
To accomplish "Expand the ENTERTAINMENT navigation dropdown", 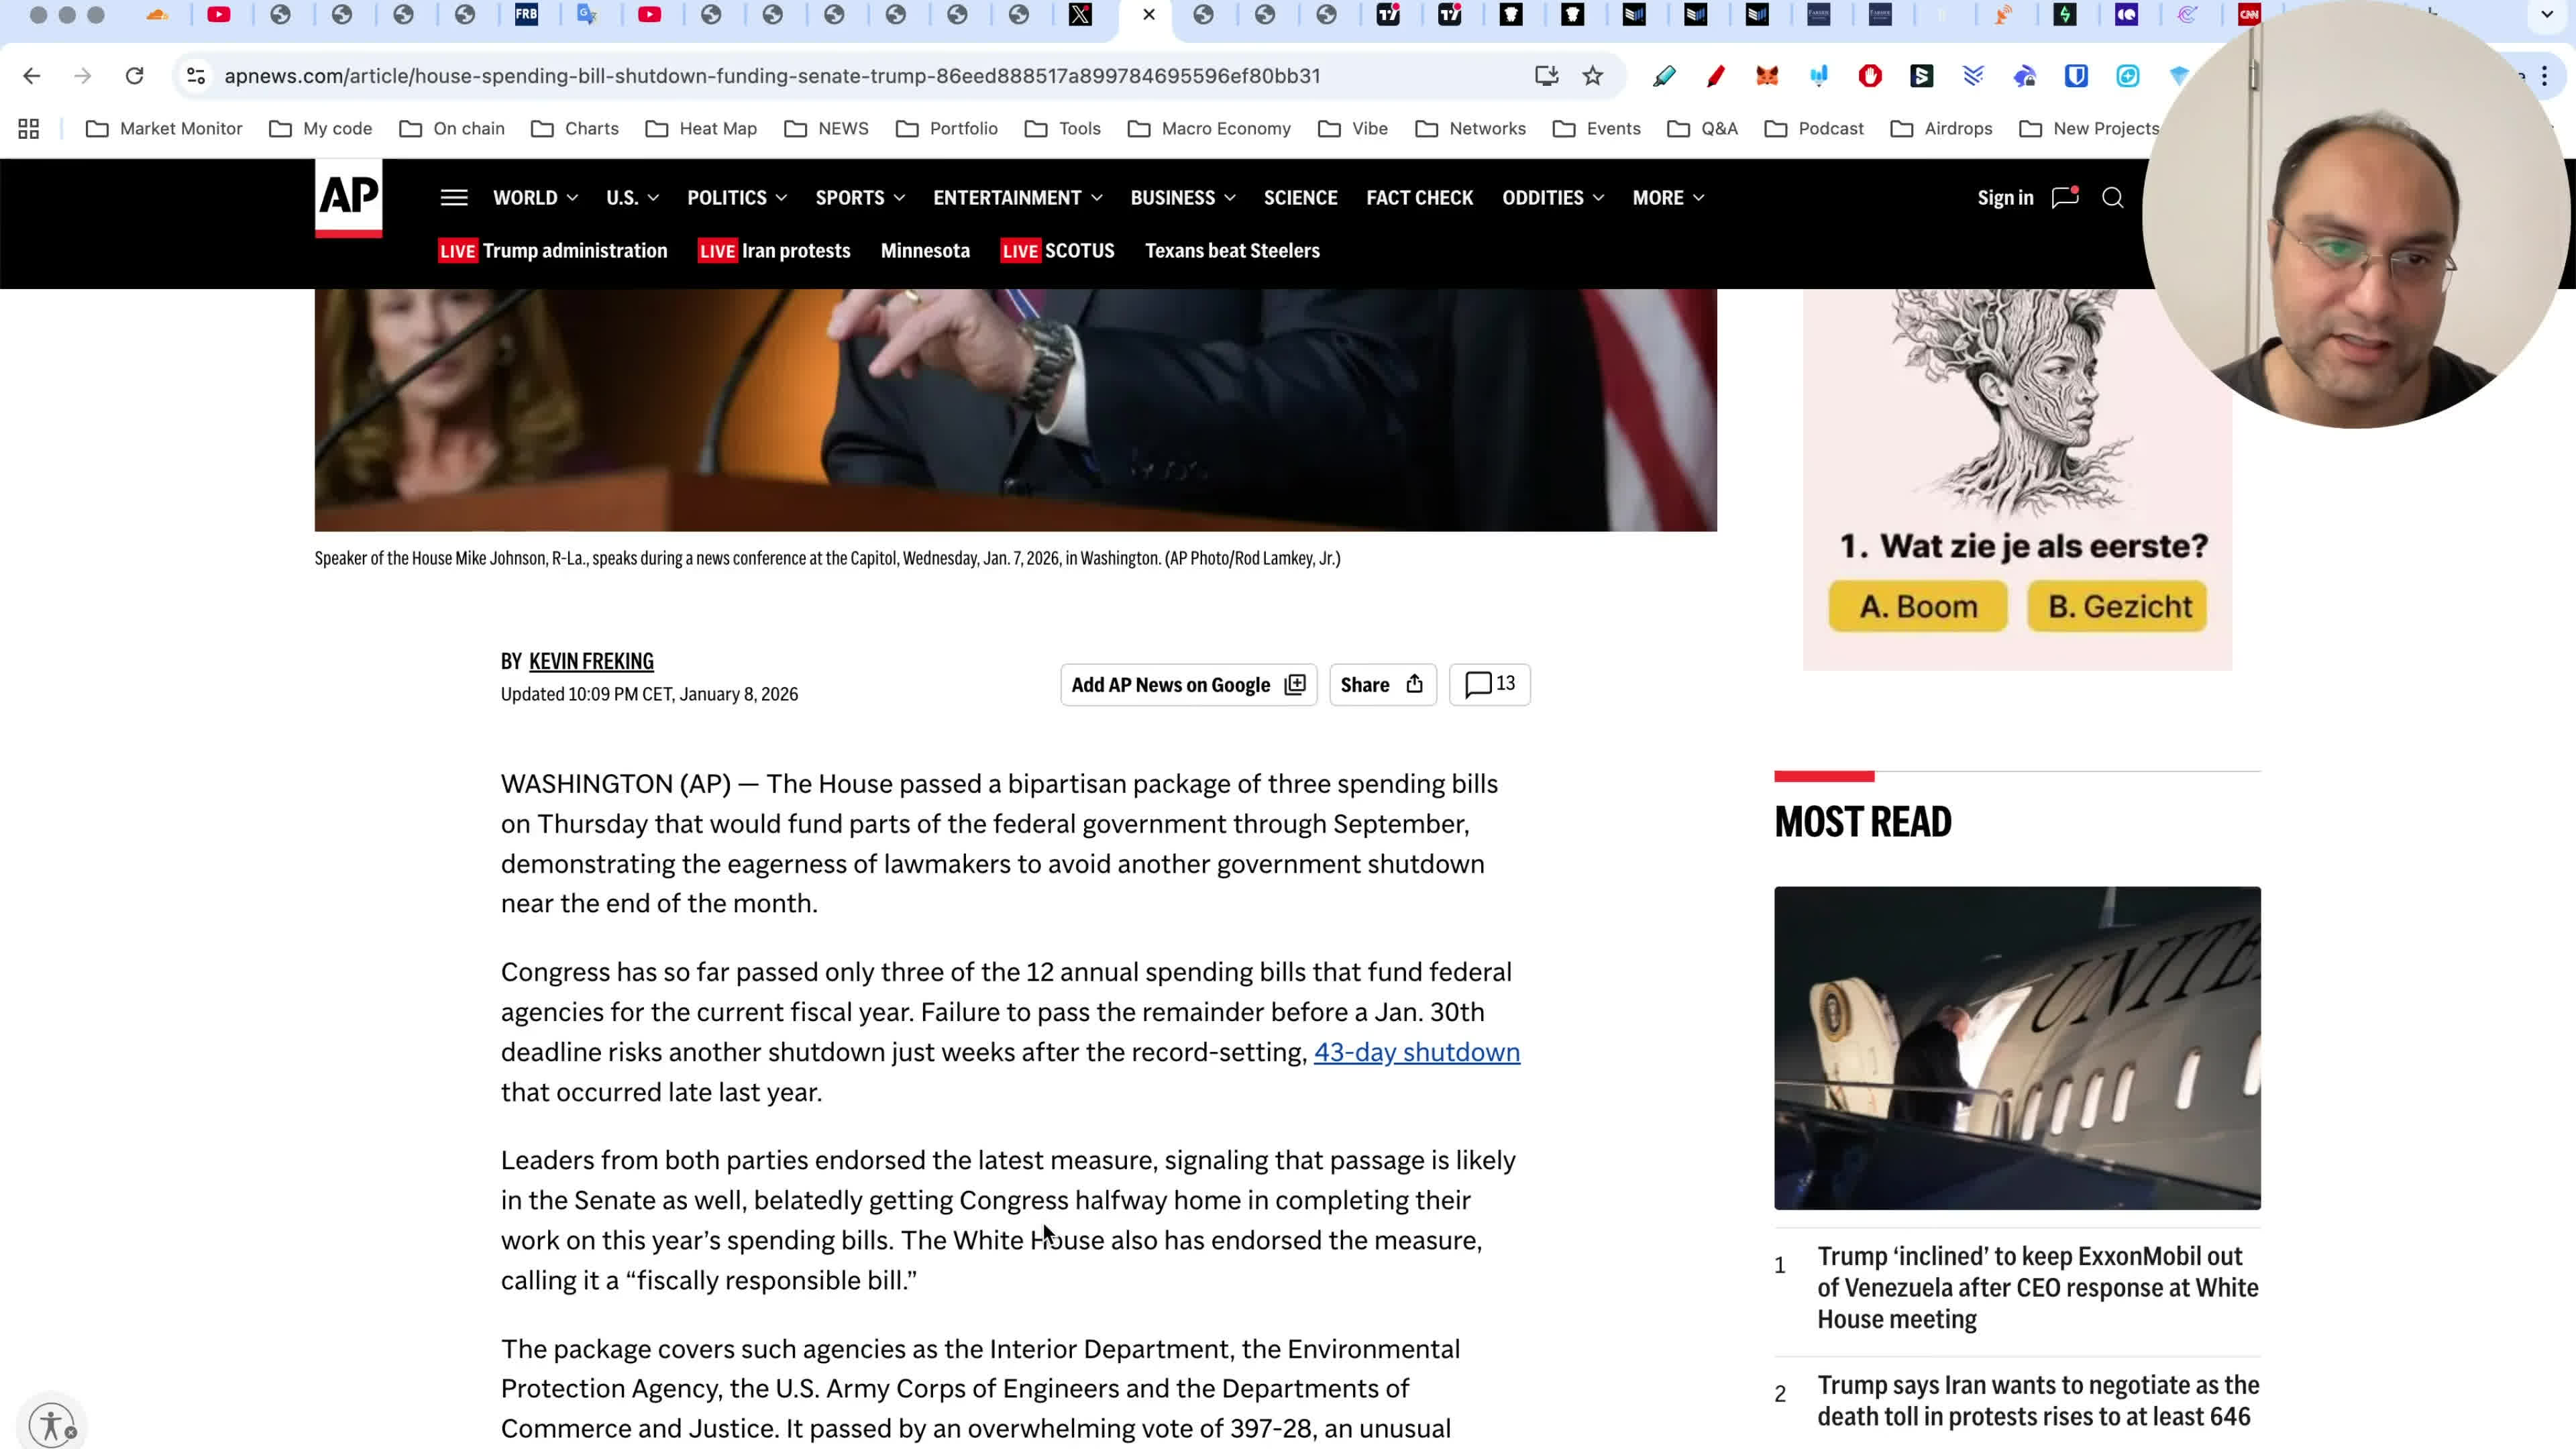I will [x=1018, y=198].
